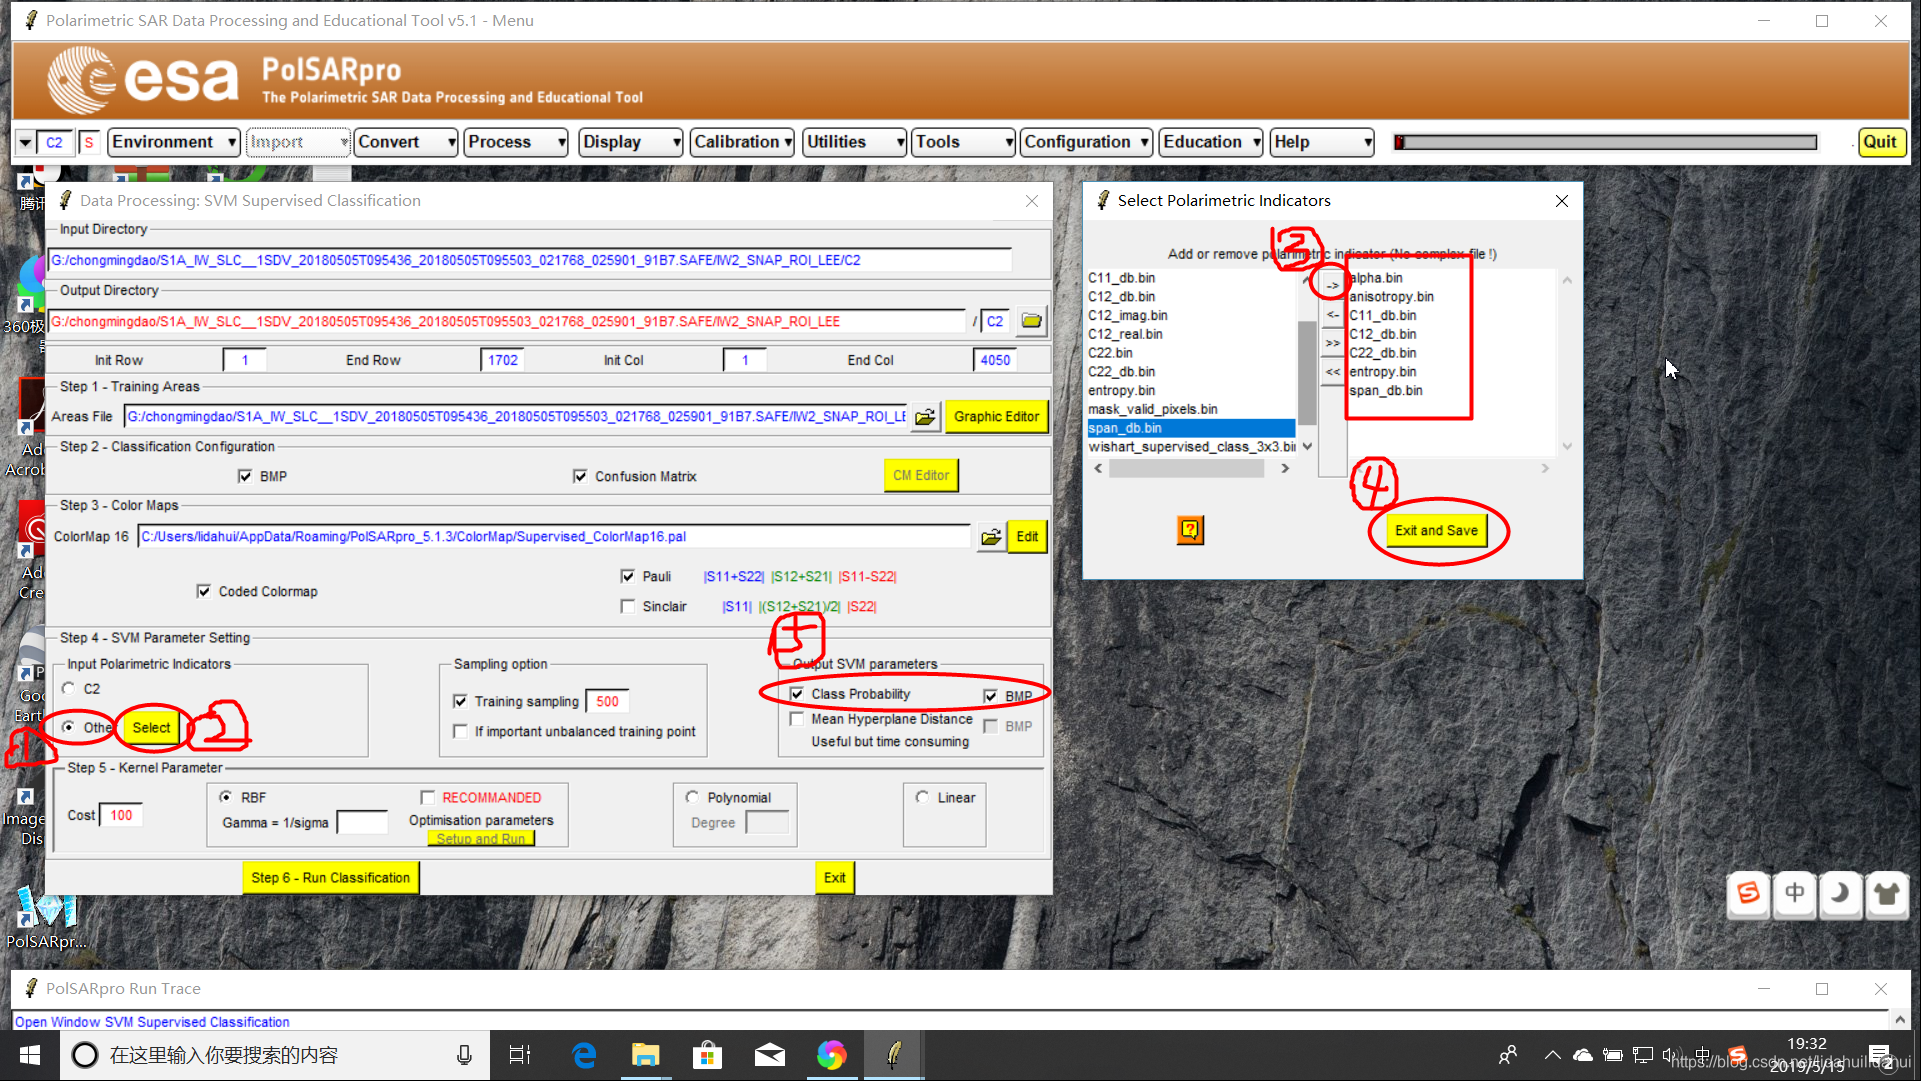Open the notification center icon
This screenshot has height=1081, width=1921.
[1881, 1057]
